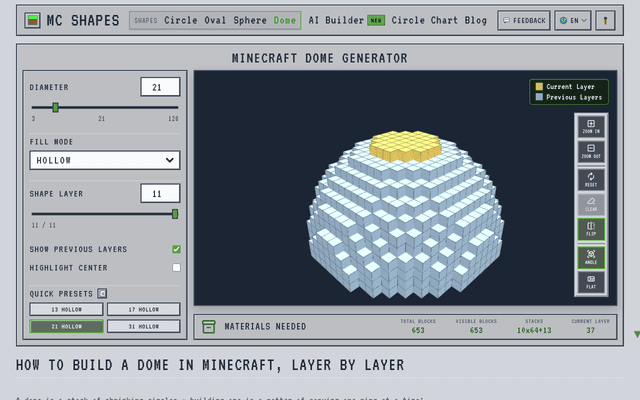Click the Quick Presets collapse icon
Viewport: 640px width, 400px height.
pos(102,293)
